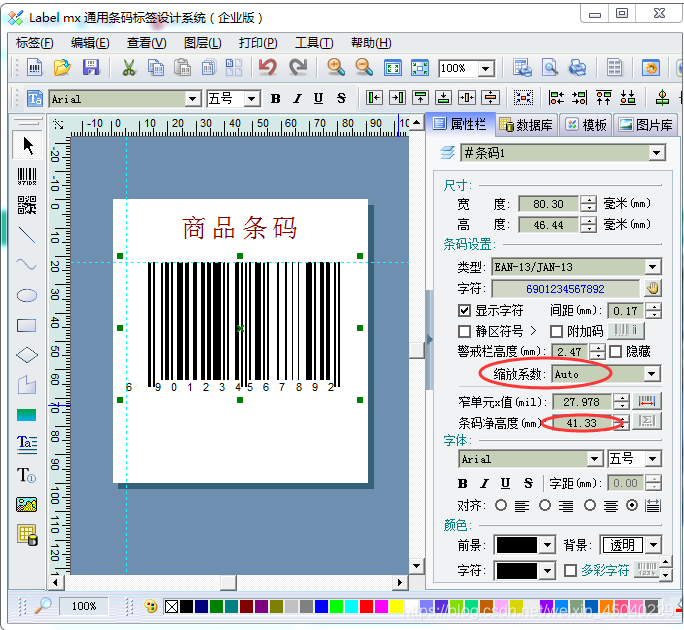Select the QR code tool
684x630 pixels.
point(27,205)
